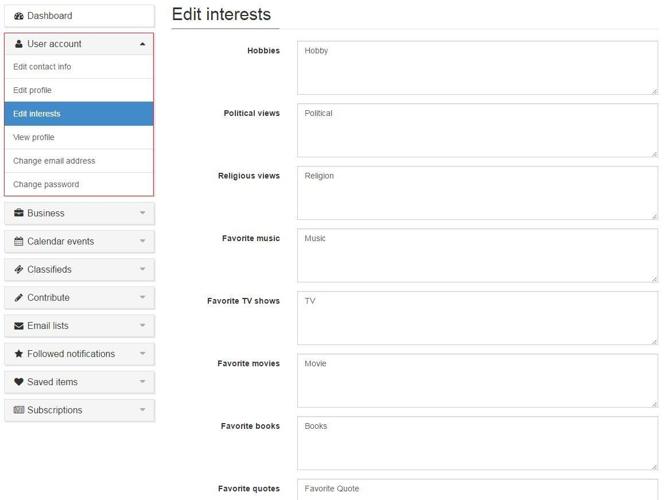Viewport: 668px width, 500px height.
Task: Click the Favorite movies resize handle
Action: [654, 405]
